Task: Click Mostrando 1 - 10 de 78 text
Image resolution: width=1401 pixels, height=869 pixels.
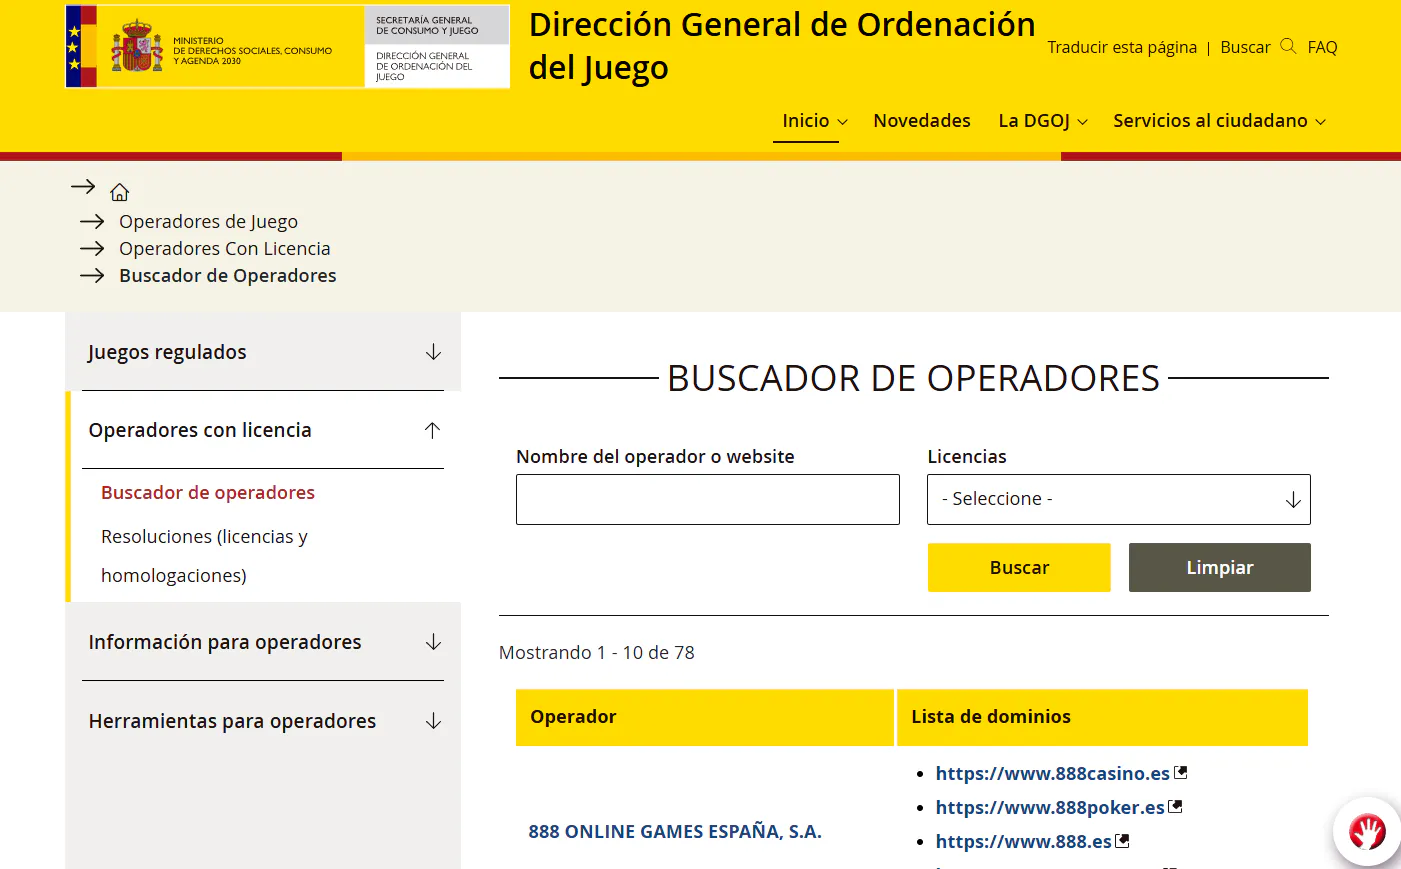Action: (597, 652)
